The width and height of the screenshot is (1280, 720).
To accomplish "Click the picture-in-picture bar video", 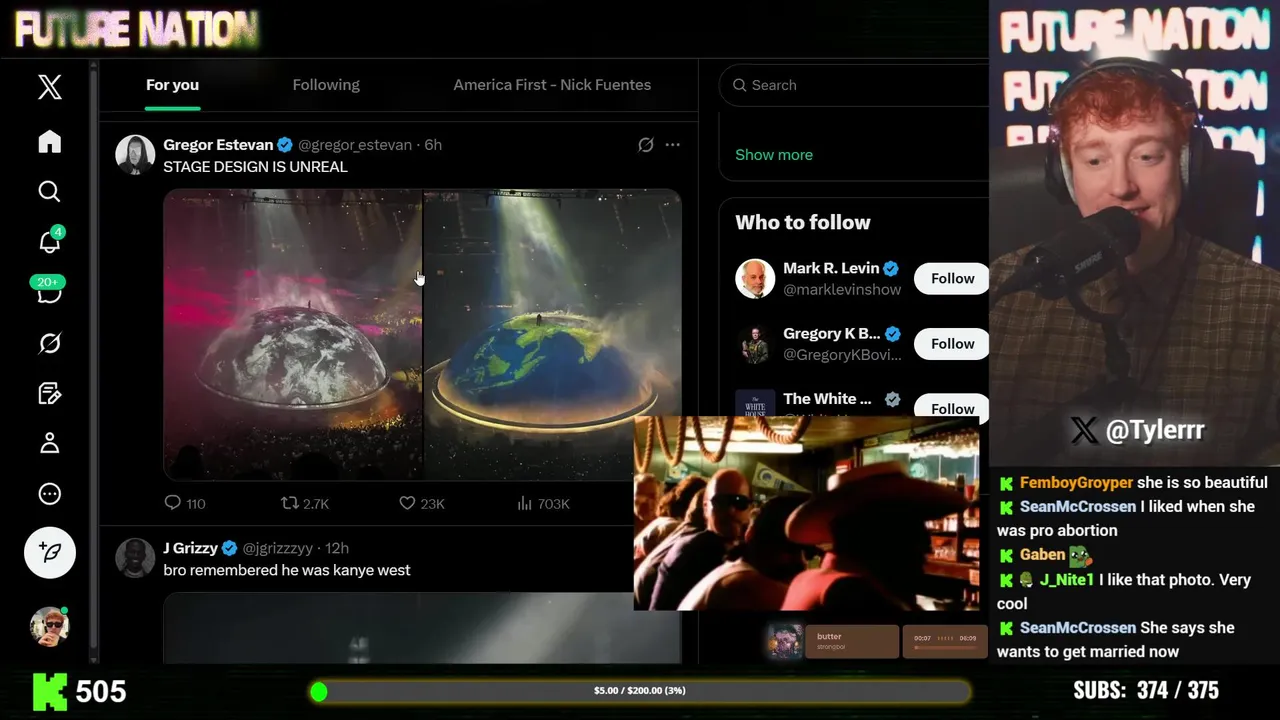I will (806, 514).
